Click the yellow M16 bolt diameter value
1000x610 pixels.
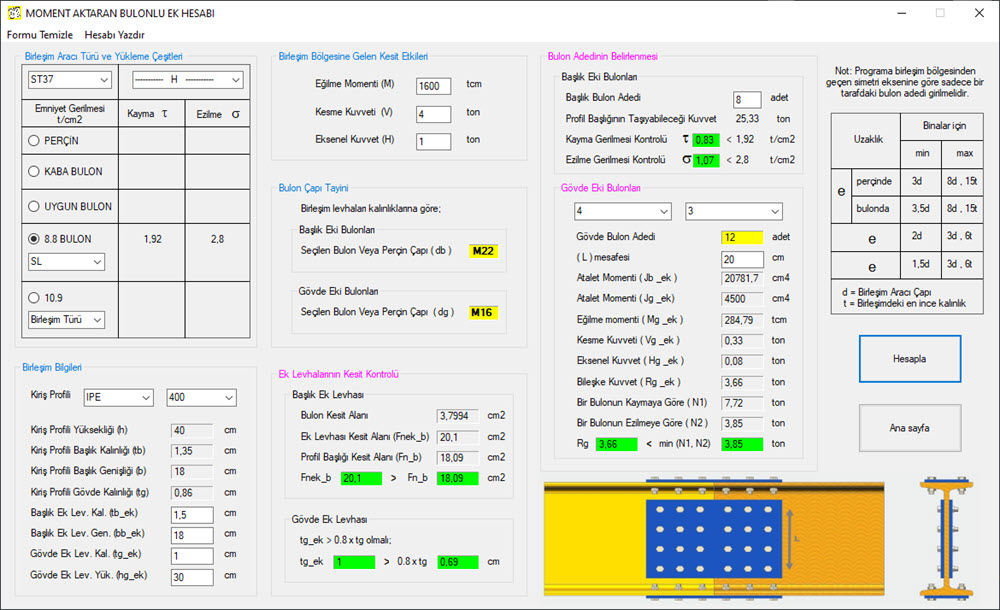[483, 313]
